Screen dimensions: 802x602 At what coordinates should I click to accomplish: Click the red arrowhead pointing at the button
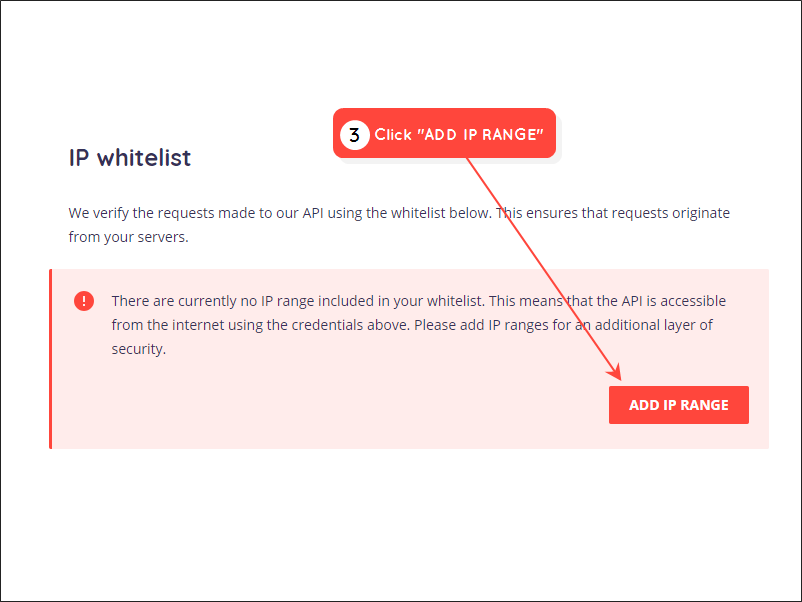[x=615, y=372]
